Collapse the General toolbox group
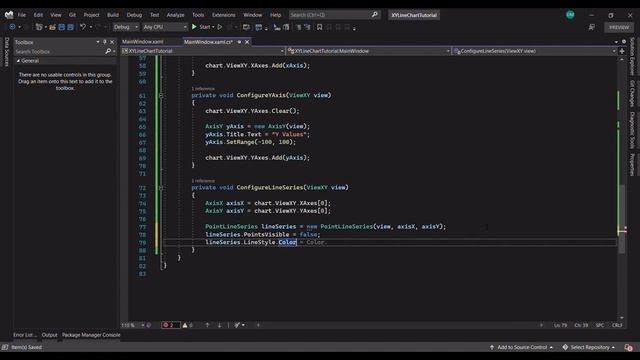 click(x=18, y=61)
